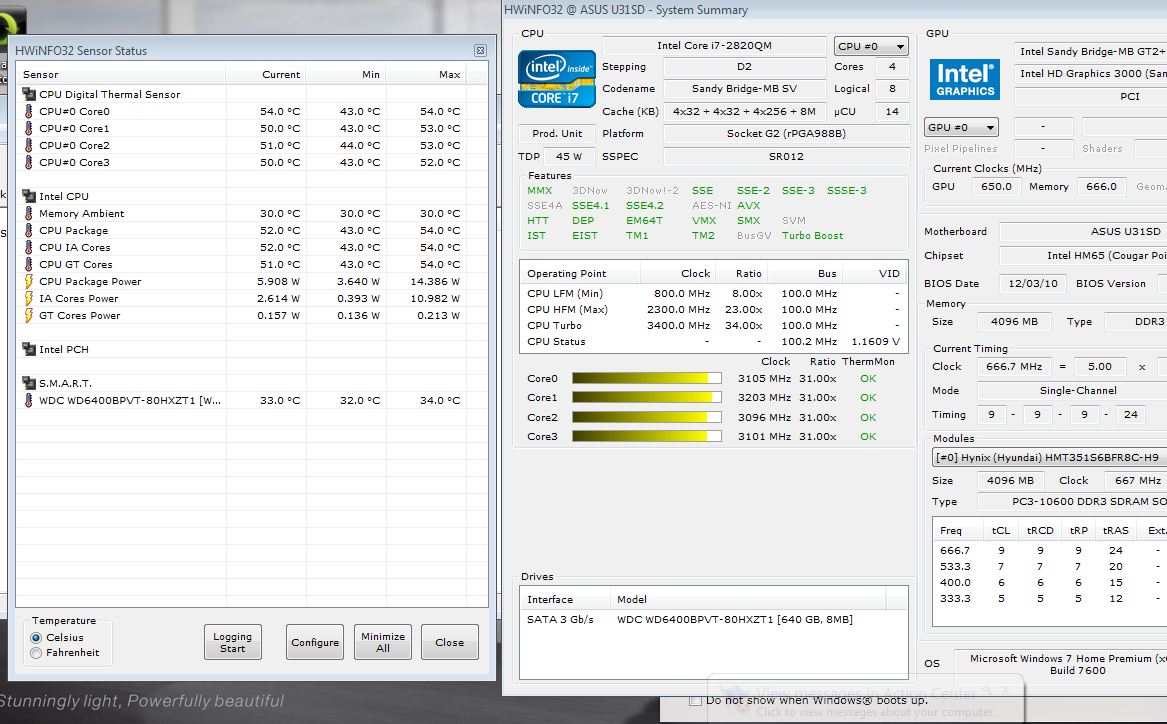
Task: Click the Configure button
Action: pos(315,642)
